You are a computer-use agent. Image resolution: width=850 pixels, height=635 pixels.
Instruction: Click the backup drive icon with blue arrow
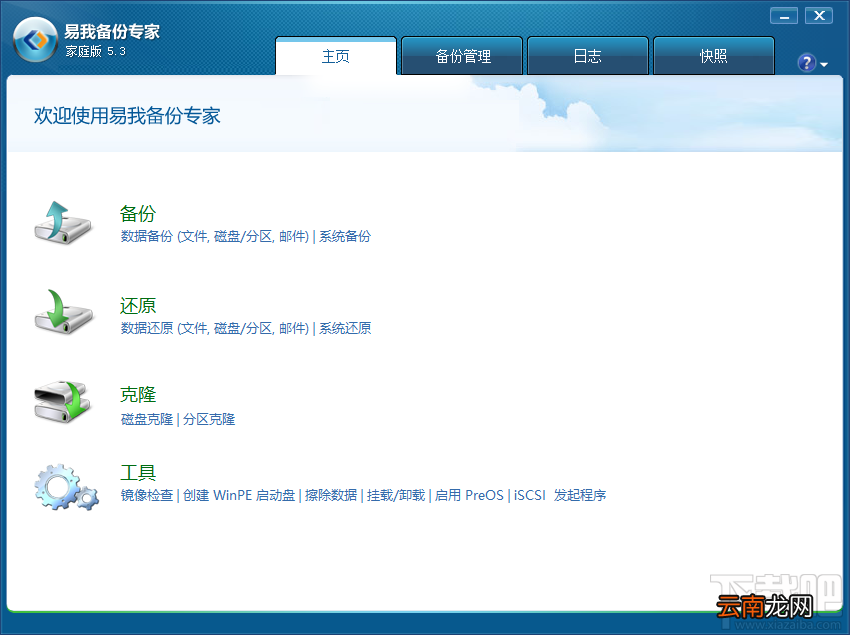[63, 223]
